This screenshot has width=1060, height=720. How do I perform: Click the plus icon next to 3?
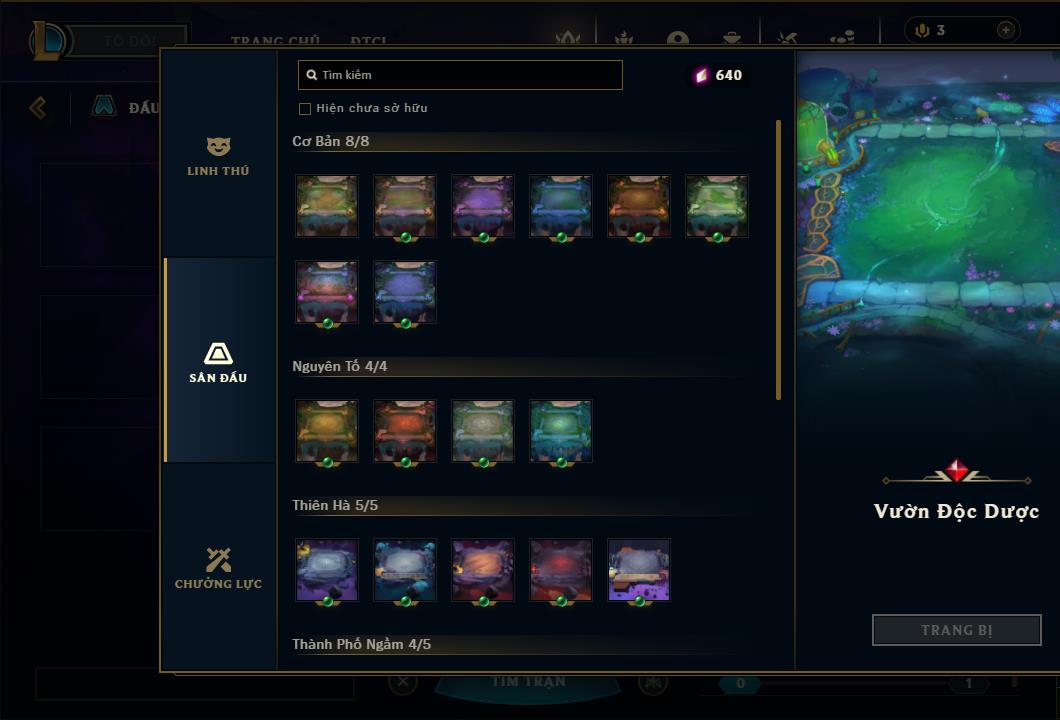point(1006,30)
